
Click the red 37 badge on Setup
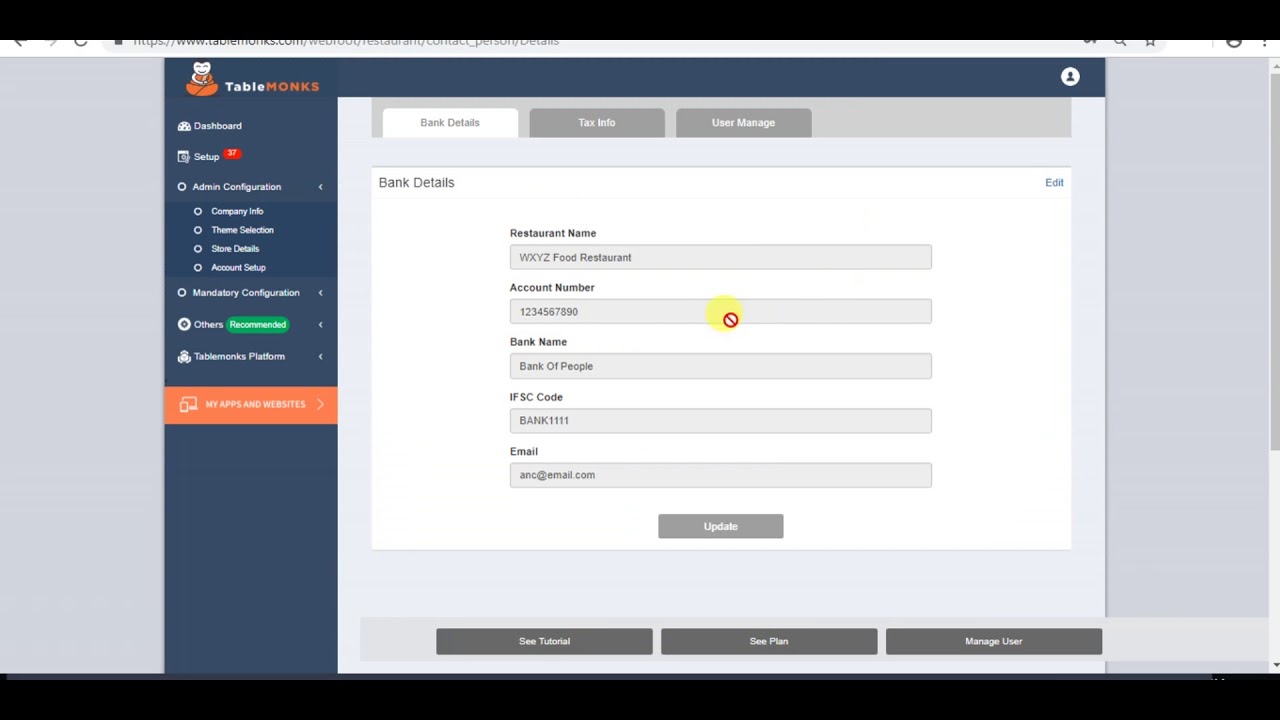(x=232, y=154)
